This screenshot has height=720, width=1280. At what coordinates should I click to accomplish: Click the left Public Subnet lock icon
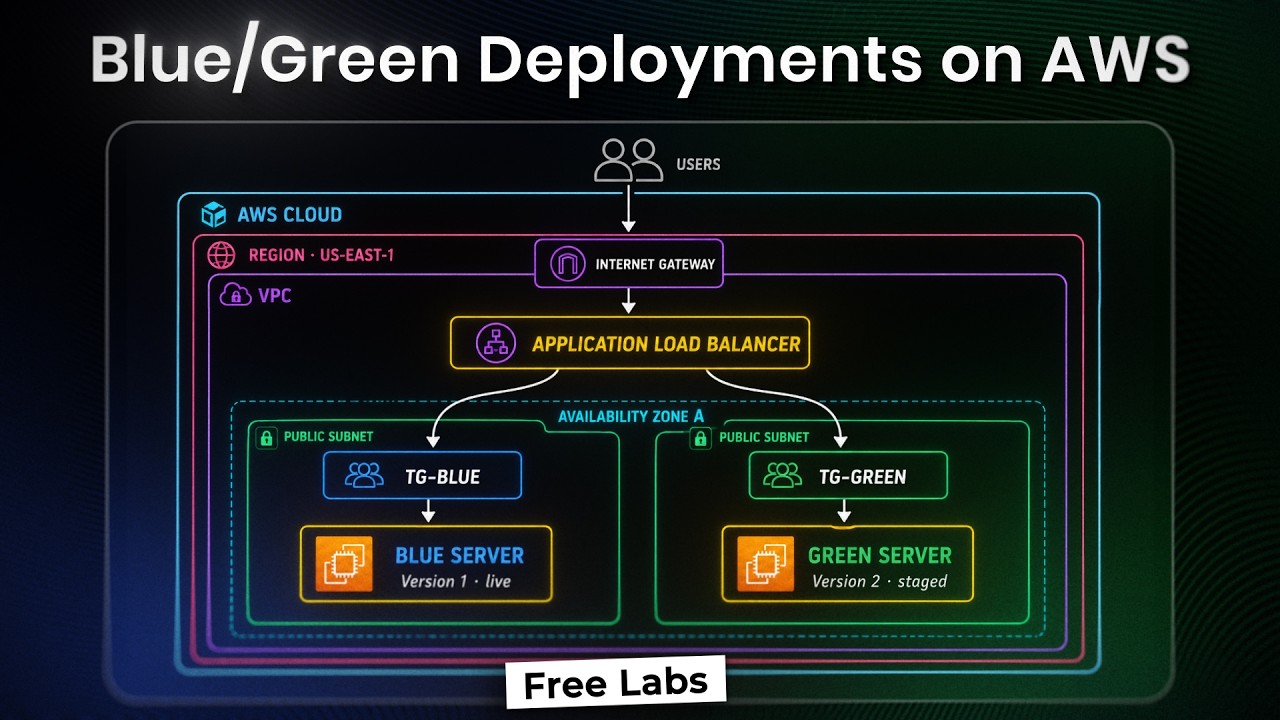click(x=266, y=437)
